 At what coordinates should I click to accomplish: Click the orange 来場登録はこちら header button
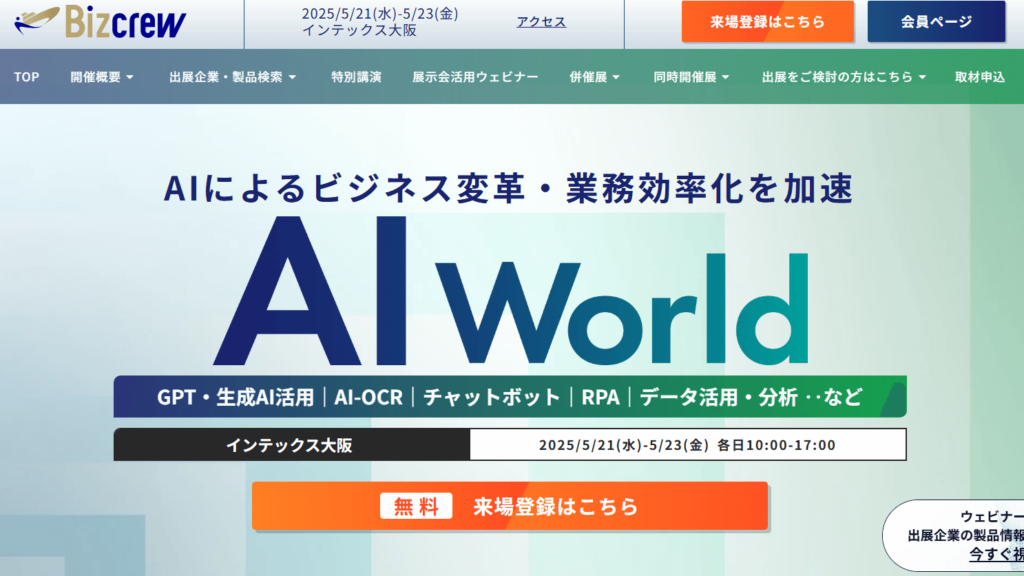click(767, 22)
